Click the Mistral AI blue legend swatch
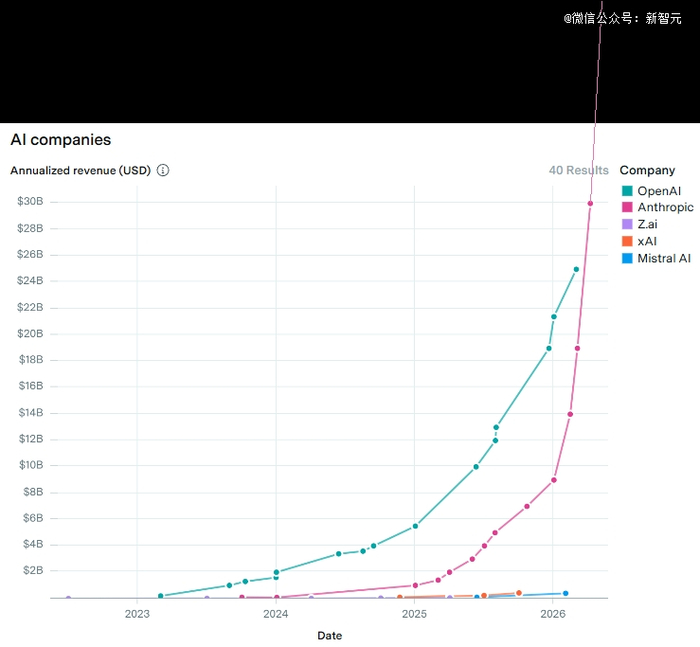The height and width of the screenshot is (647, 700). (x=627, y=258)
